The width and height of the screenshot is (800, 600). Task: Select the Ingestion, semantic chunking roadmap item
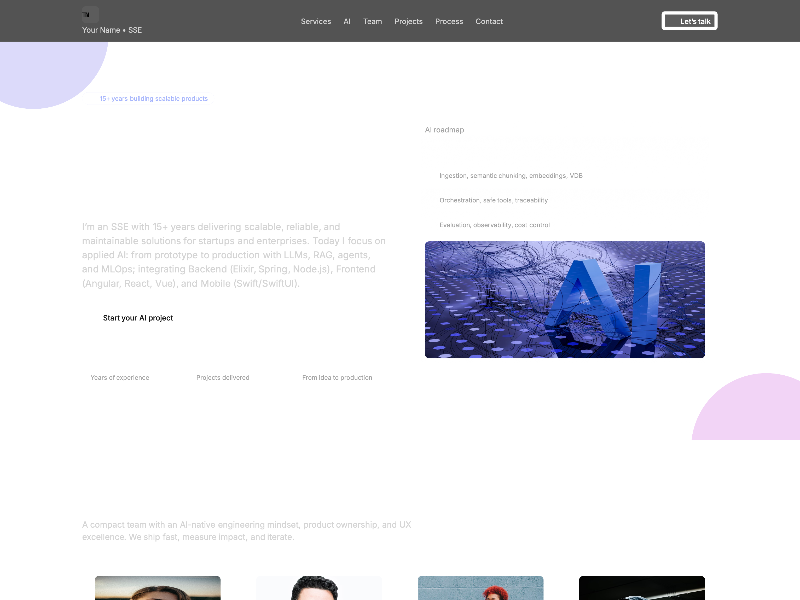coord(510,176)
